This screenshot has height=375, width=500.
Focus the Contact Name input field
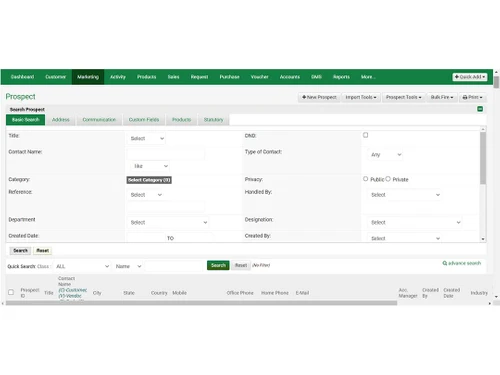coord(166,154)
